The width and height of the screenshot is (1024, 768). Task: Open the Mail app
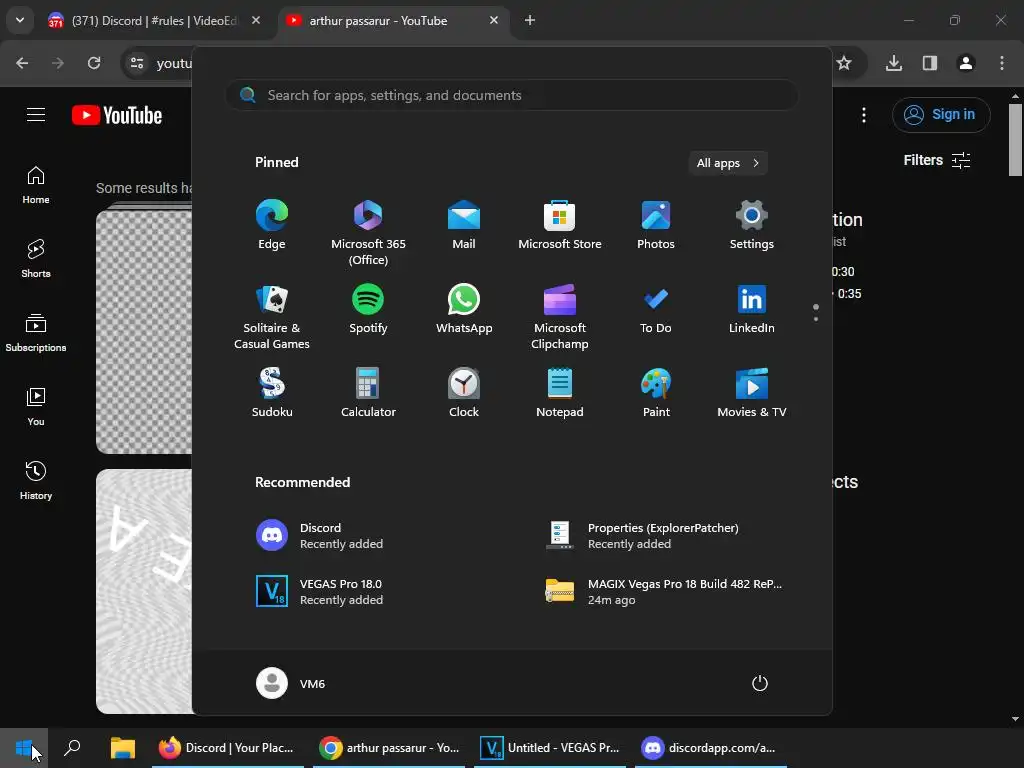click(464, 225)
